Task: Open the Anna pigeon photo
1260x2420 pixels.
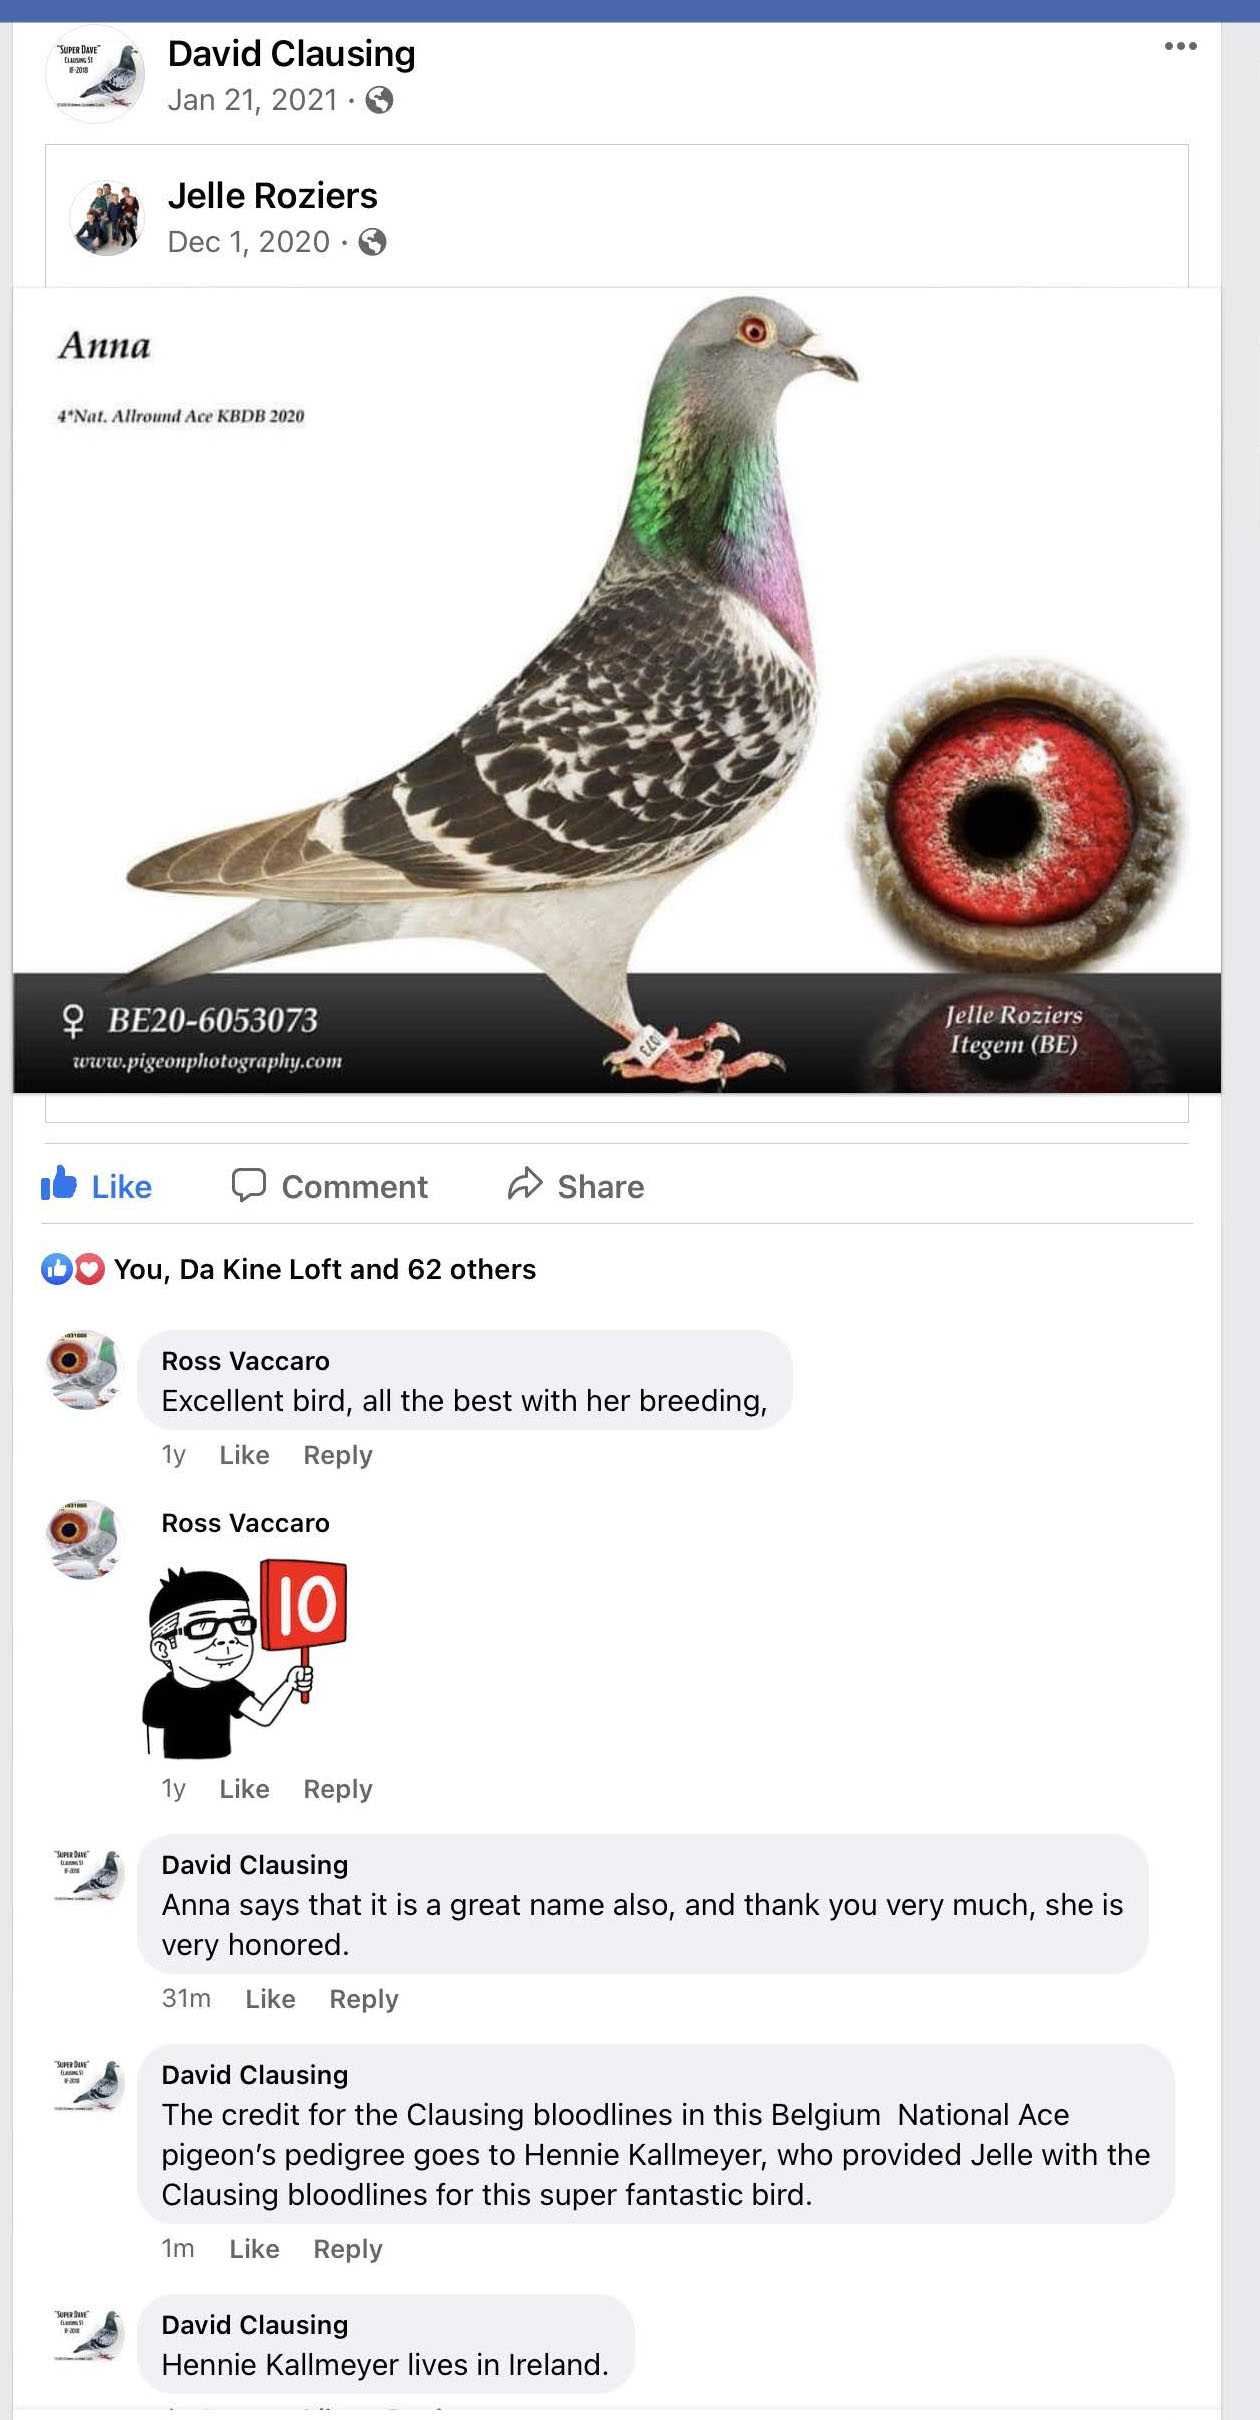Action: [617, 690]
